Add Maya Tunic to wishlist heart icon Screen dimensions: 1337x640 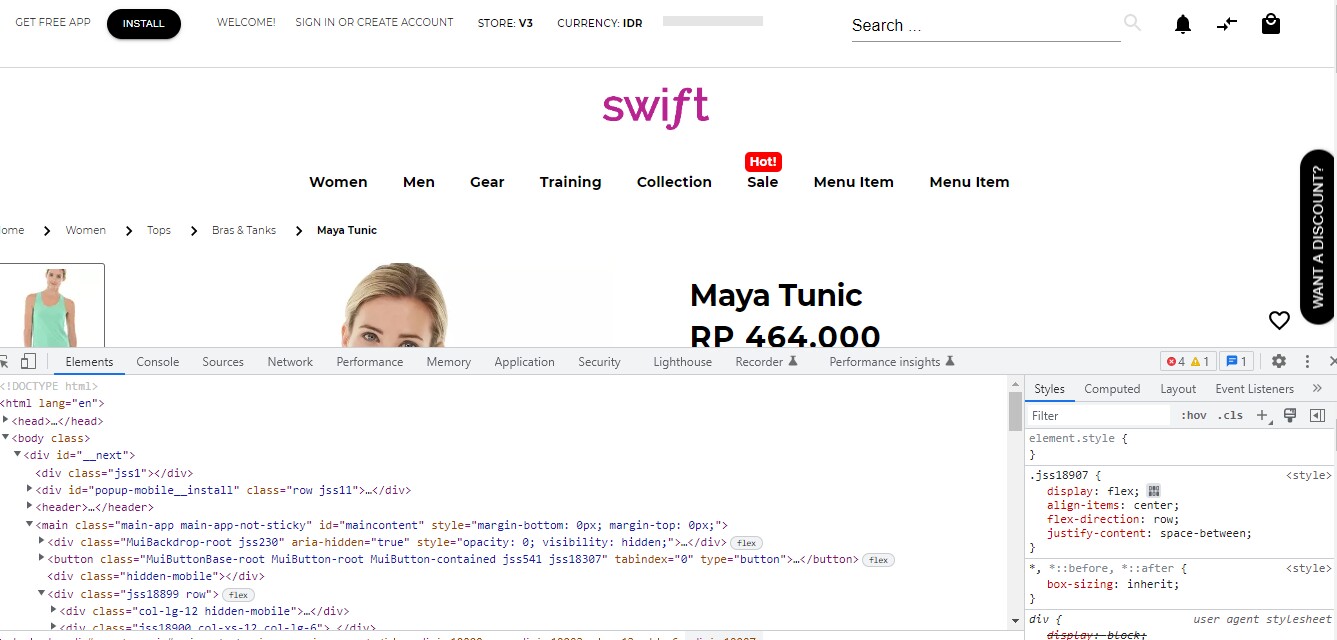point(1279,320)
